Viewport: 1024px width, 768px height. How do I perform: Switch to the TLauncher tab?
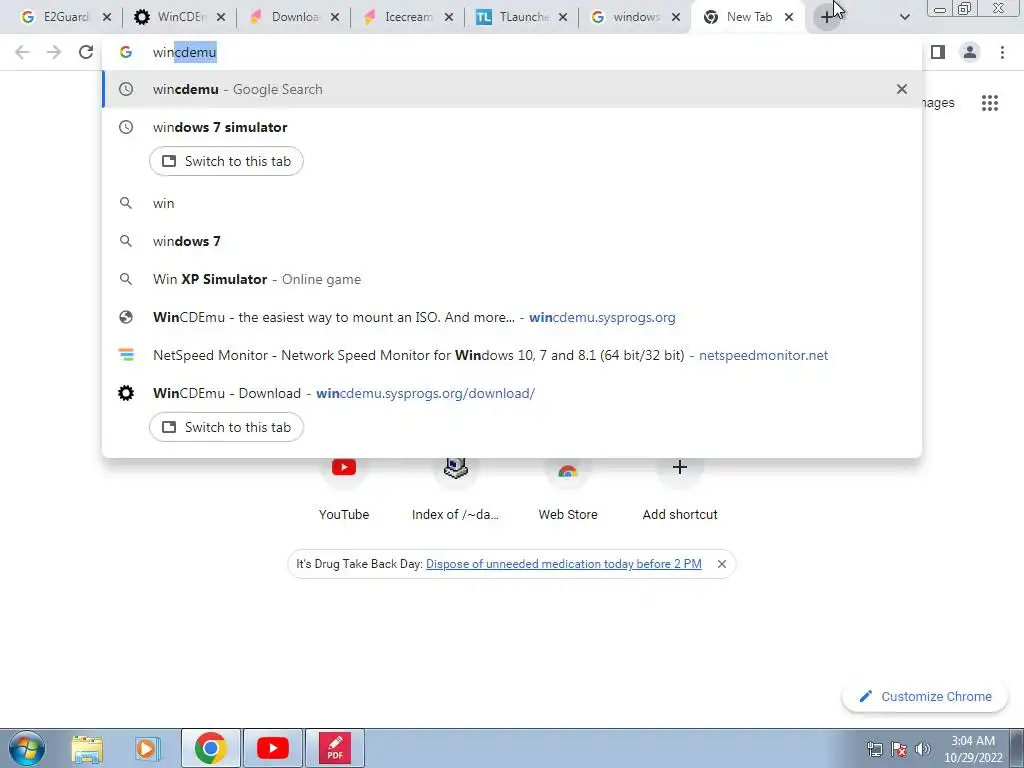515,17
